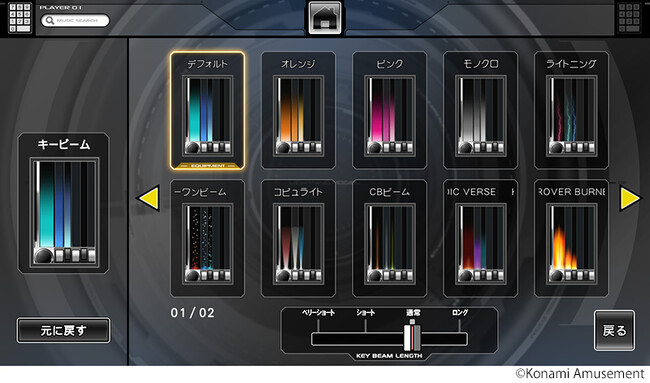Click the 元に戻す reset button
650x383 pixels.
pyautogui.click(x=63, y=330)
